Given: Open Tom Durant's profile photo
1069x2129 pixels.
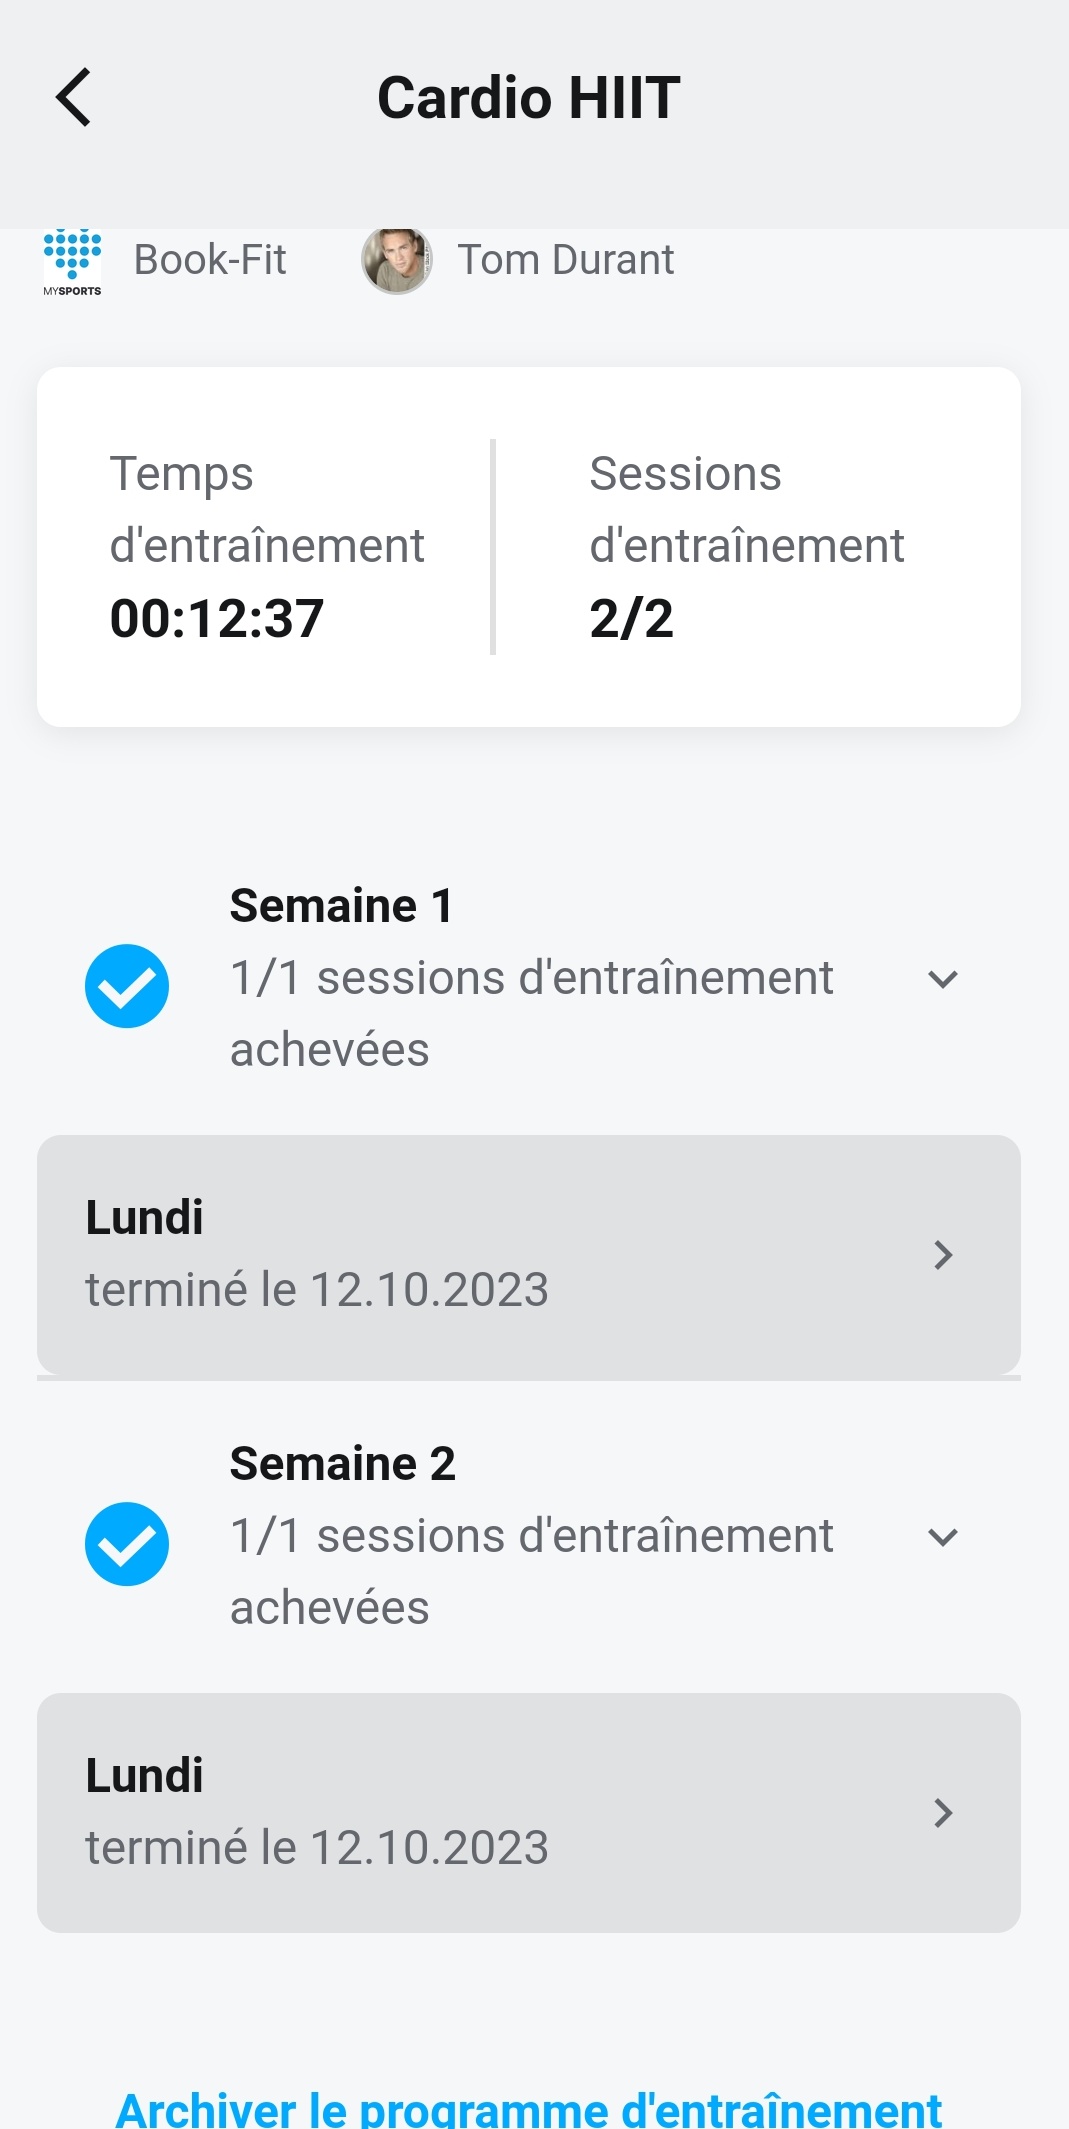Looking at the screenshot, I should click(397, 260).
